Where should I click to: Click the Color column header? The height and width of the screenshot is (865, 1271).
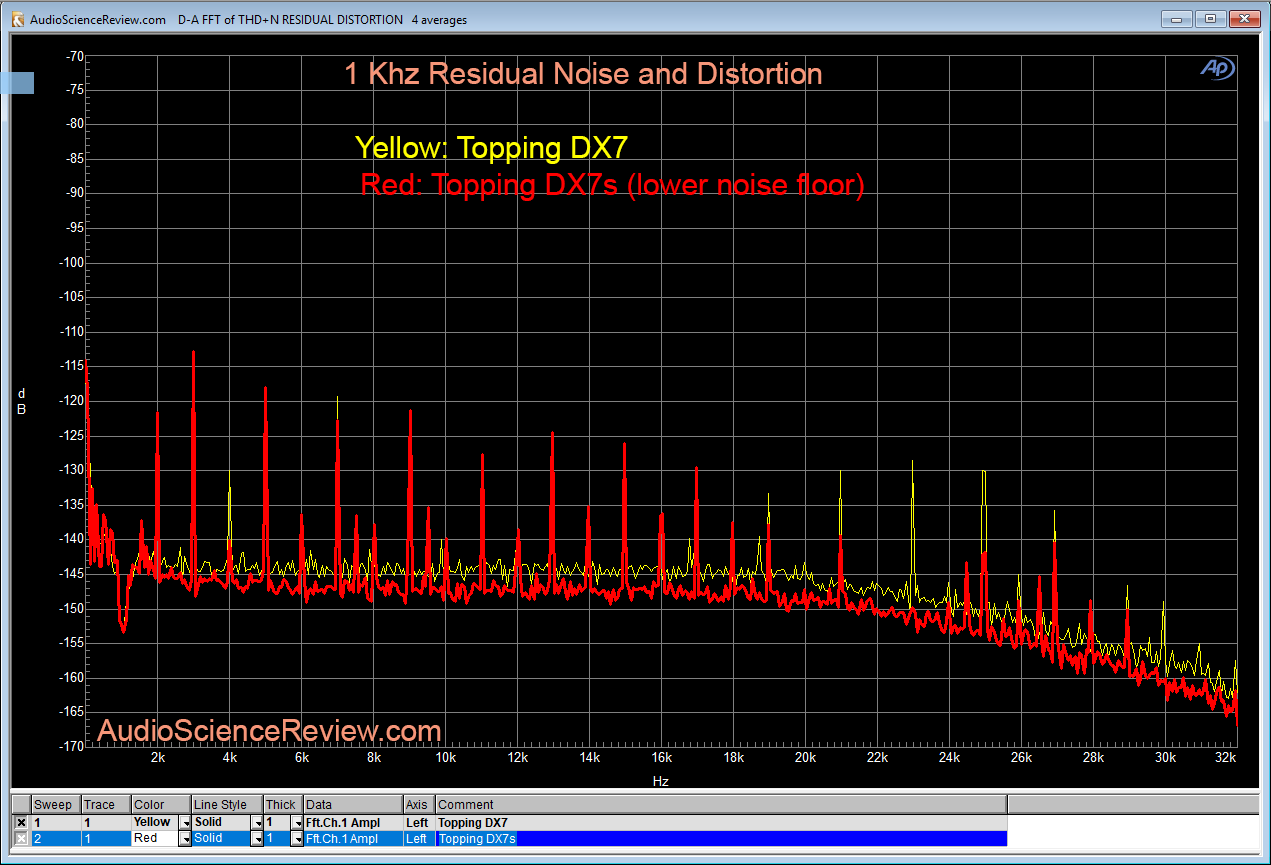click(161, 805)
